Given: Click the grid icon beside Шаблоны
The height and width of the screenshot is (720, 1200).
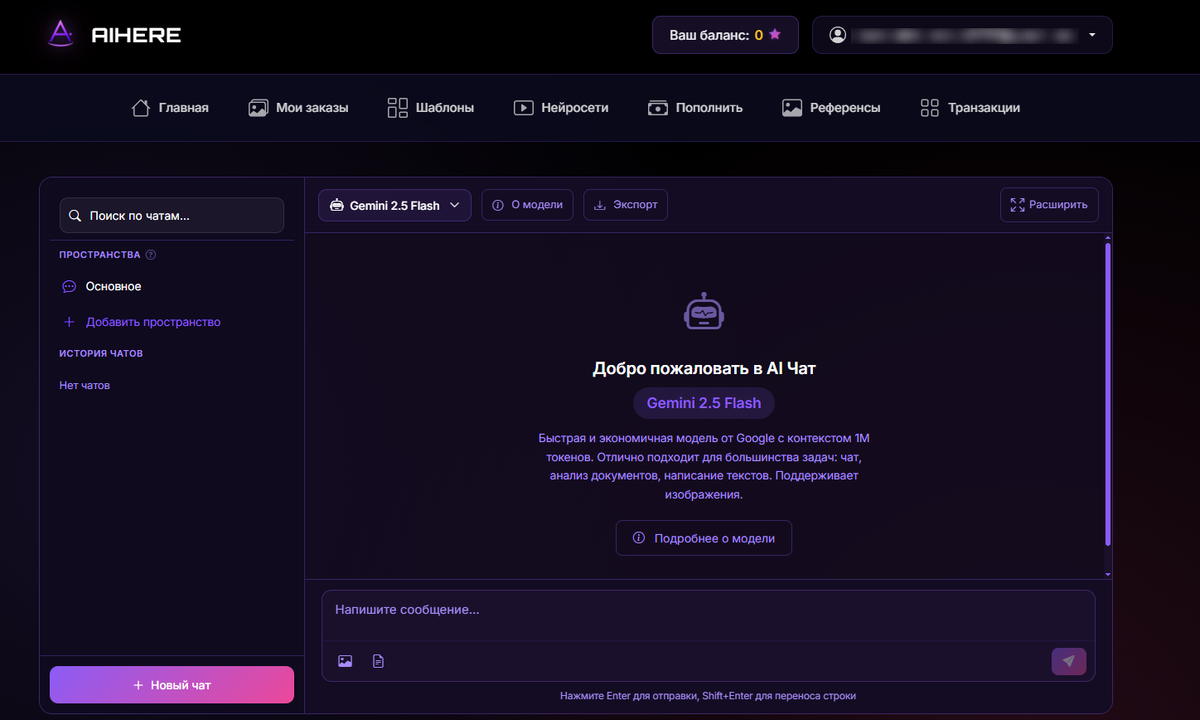Looking at the screenshot, I should coord(397,107).
